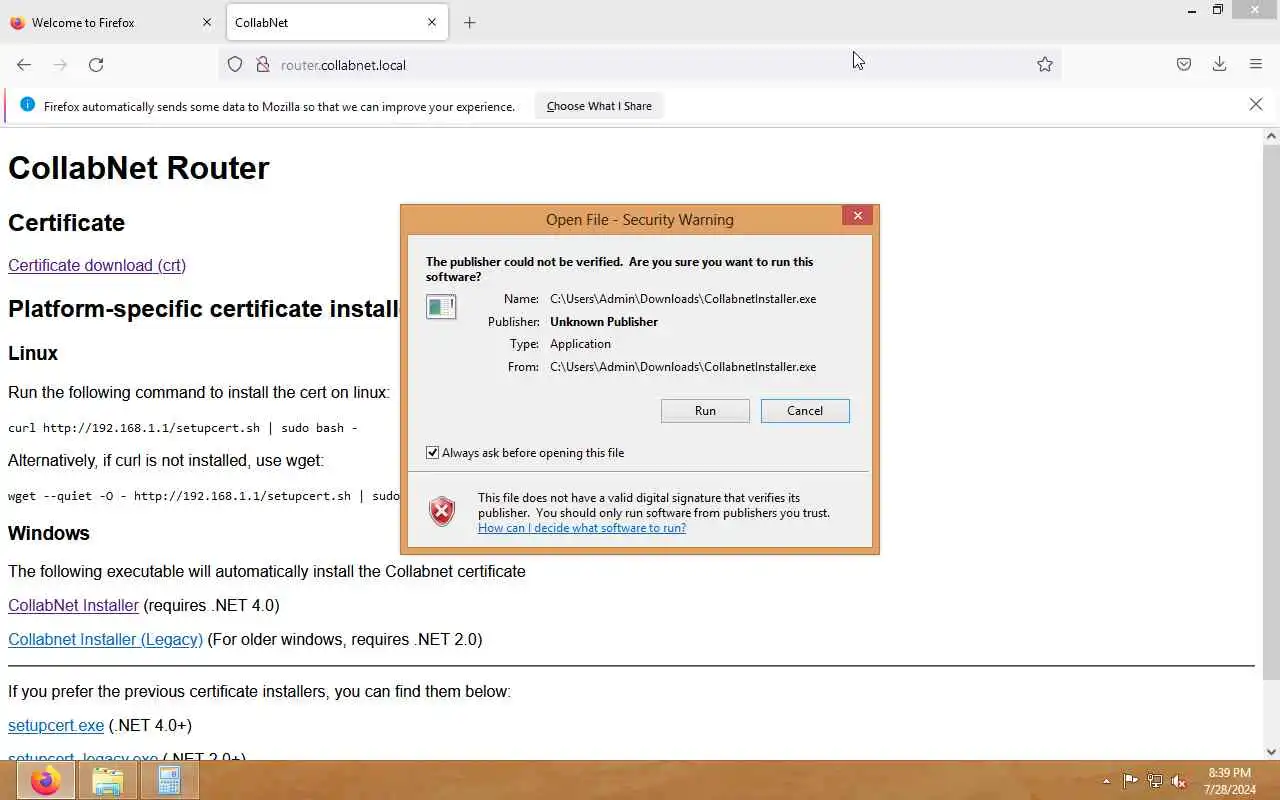Image resolution: width=1280 pixels, height=800 pixels.
Task: Click the Action Center flag tray icon
Action: point(1130,781)
